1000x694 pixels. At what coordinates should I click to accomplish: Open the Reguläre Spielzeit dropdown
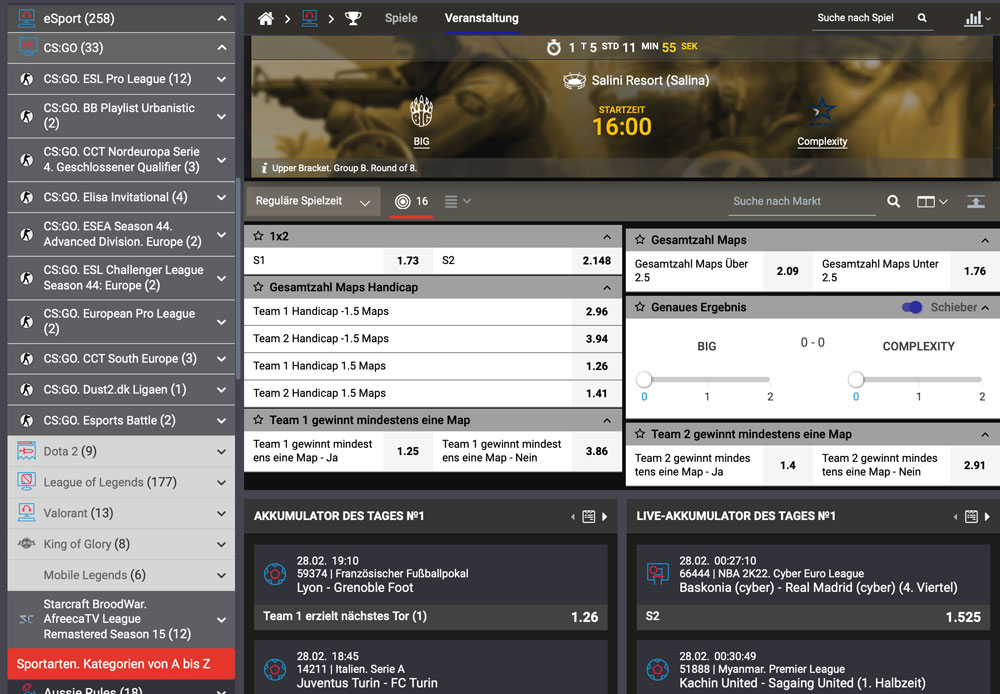coord(313,202)
